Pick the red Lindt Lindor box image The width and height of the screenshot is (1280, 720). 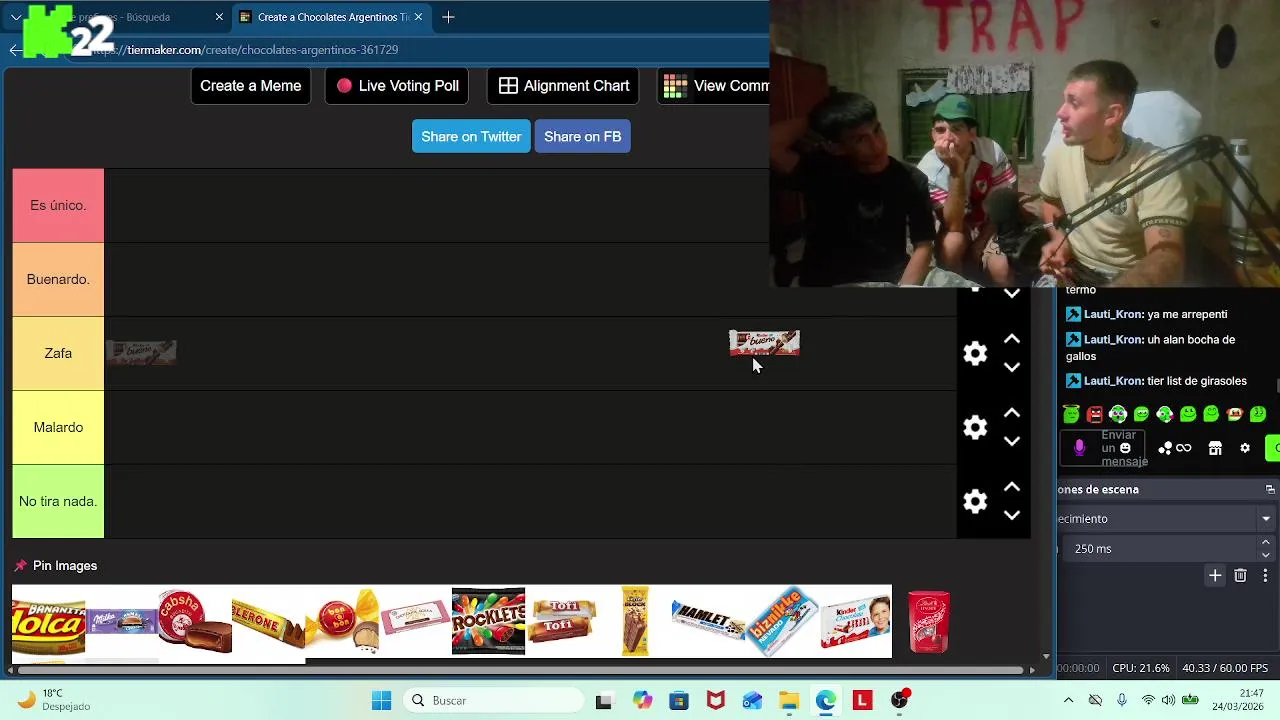point(929,622)
